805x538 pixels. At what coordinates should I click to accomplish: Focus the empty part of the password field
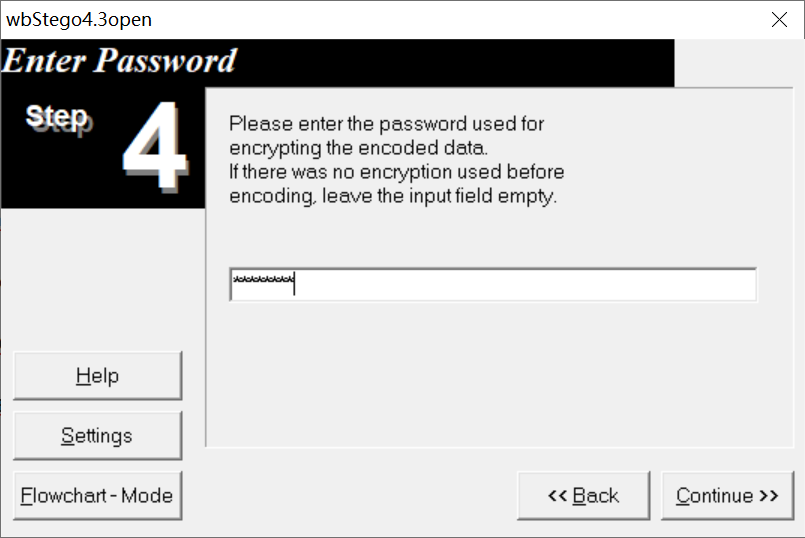pos(524,284)
